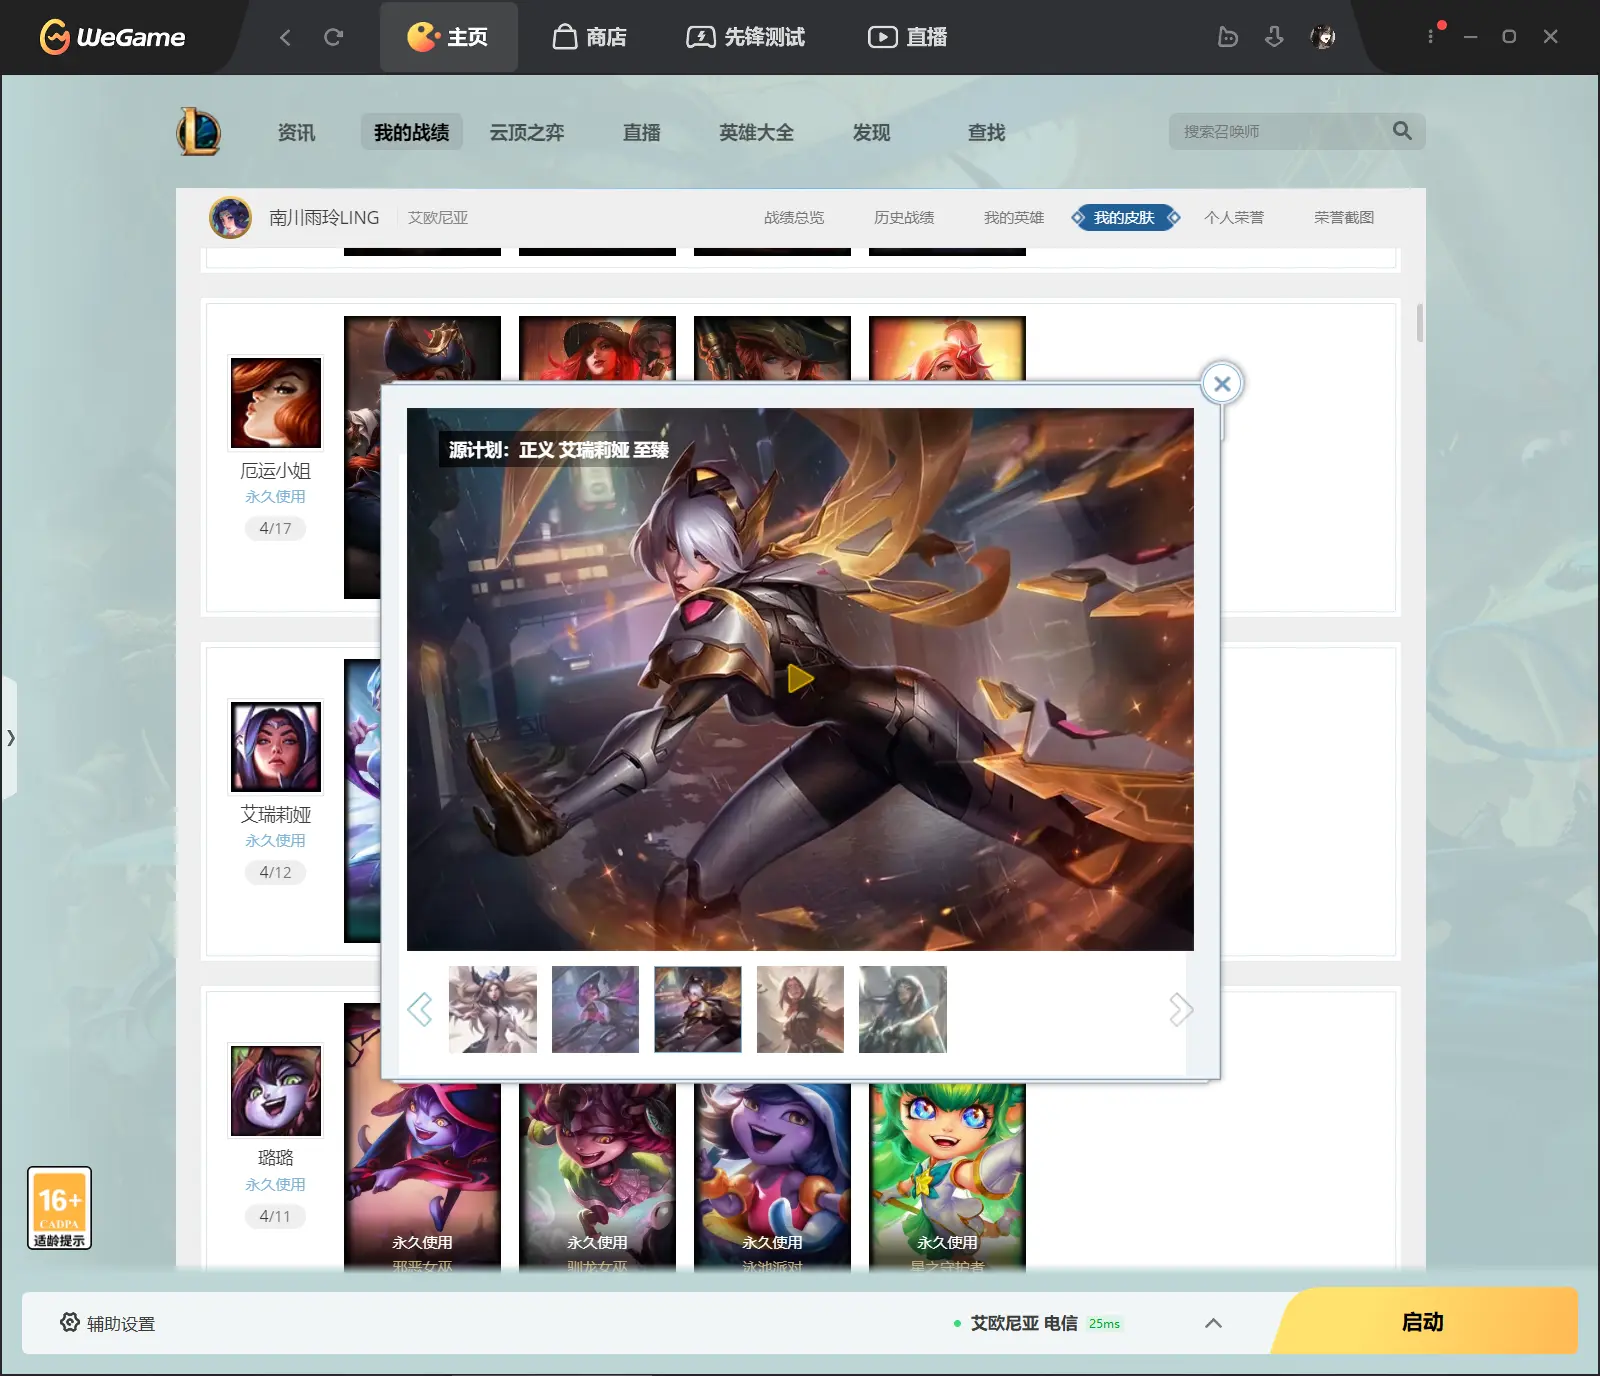Screen dimensions: 1600x1376
Task: Expand the left side panel arrow
Action: pos(10,738)
